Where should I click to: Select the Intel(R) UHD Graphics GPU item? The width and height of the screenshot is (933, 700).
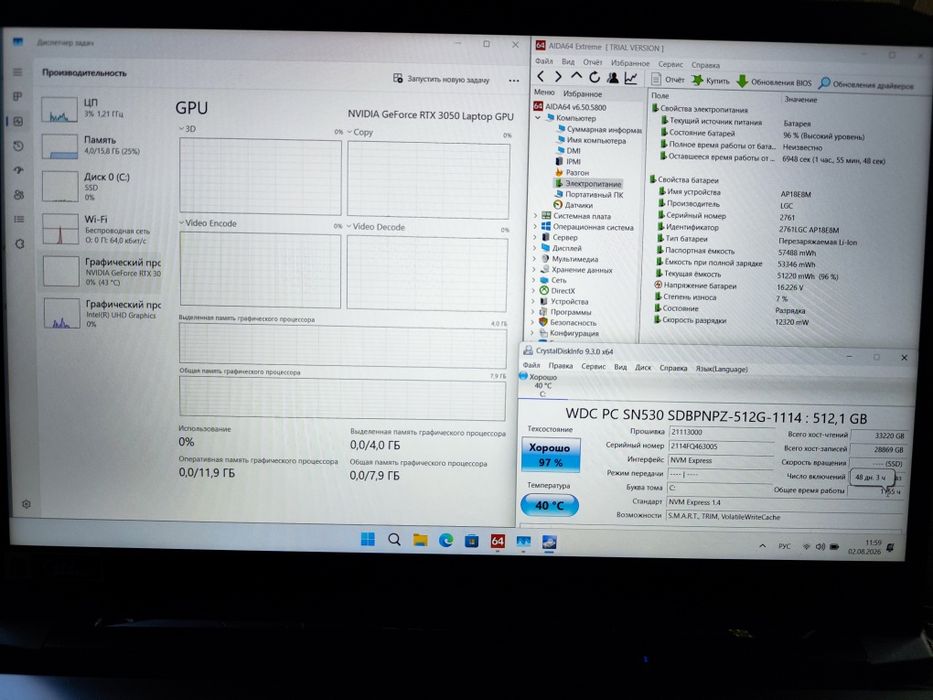(101, 314)
